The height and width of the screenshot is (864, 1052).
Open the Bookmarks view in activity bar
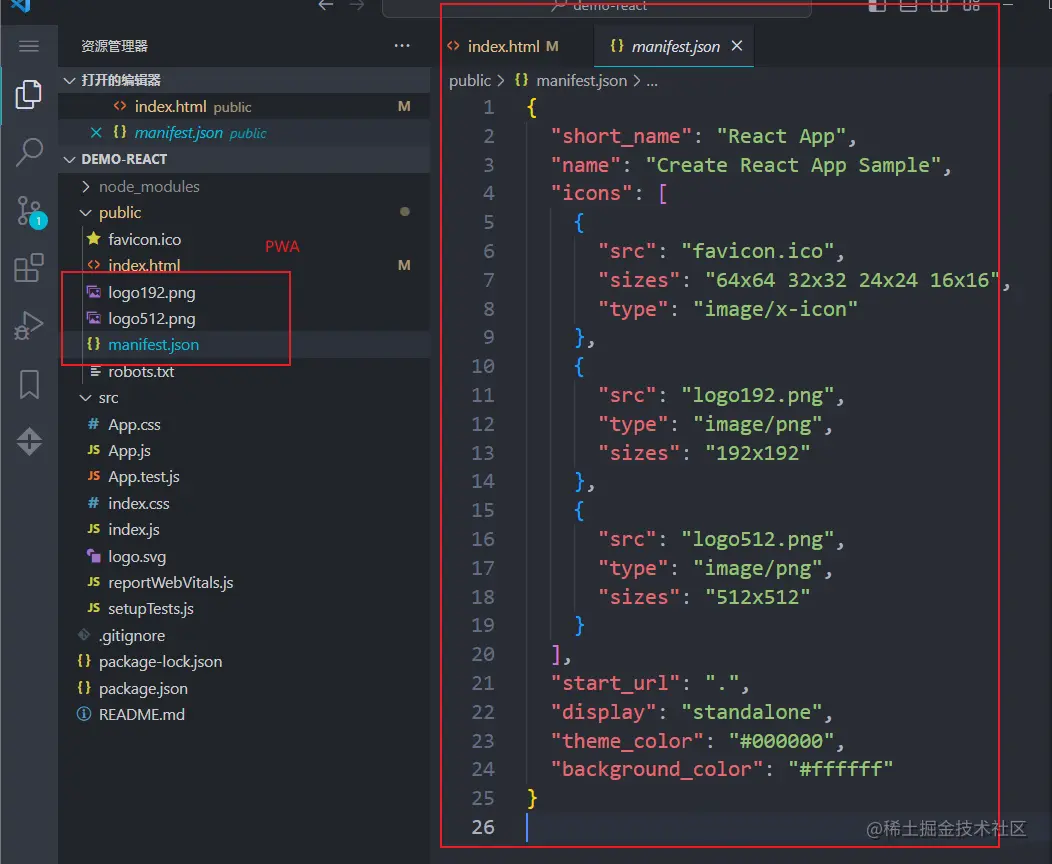(x=29, y=384)
